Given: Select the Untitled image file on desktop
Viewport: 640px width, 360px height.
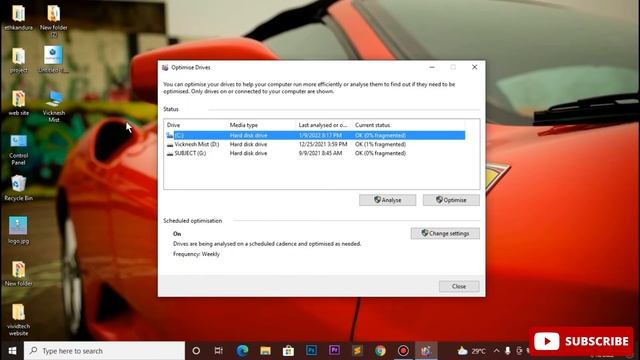Looking at the screenshot, I should coord(54,60).
